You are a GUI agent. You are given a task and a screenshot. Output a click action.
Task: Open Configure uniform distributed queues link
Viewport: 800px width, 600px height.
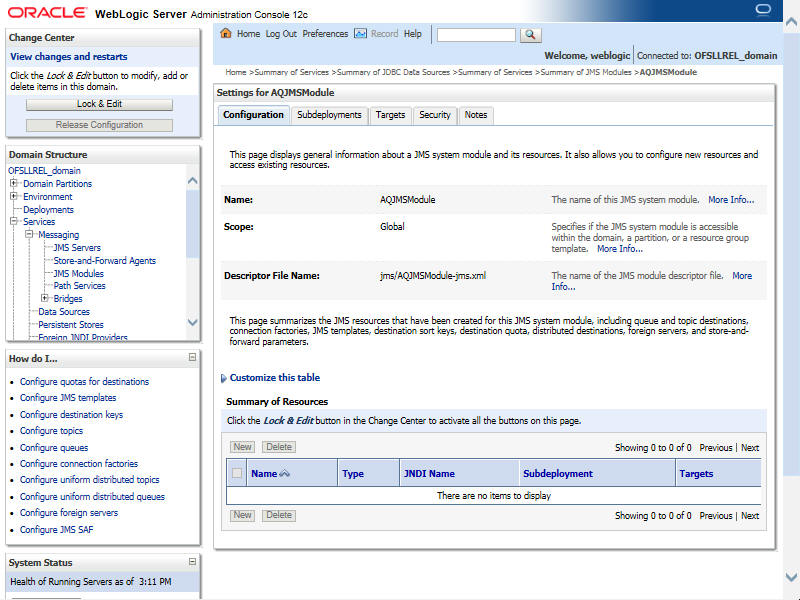click(92, 496)
